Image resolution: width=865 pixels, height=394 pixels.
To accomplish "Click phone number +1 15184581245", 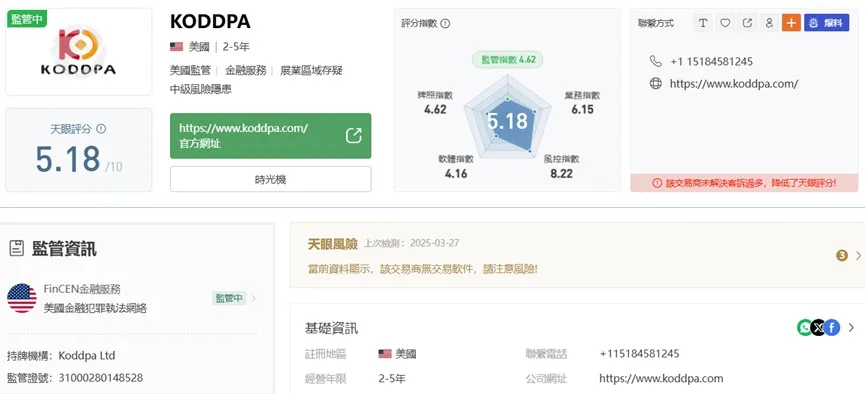I will pyautogui.click(x=712, y=61).
